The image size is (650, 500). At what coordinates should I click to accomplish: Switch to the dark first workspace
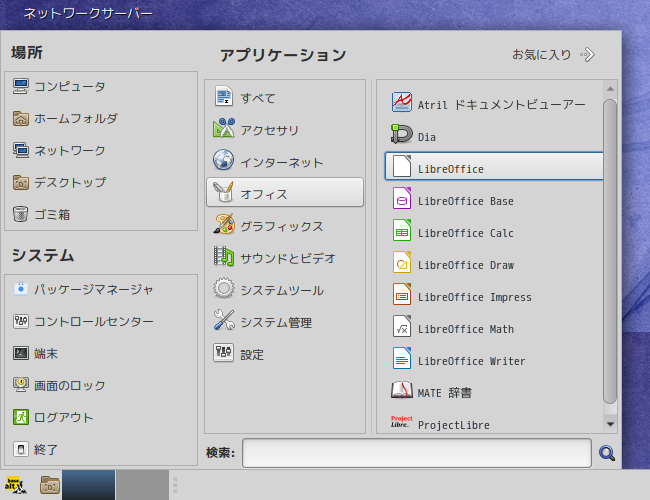click(x=88, y=485)
